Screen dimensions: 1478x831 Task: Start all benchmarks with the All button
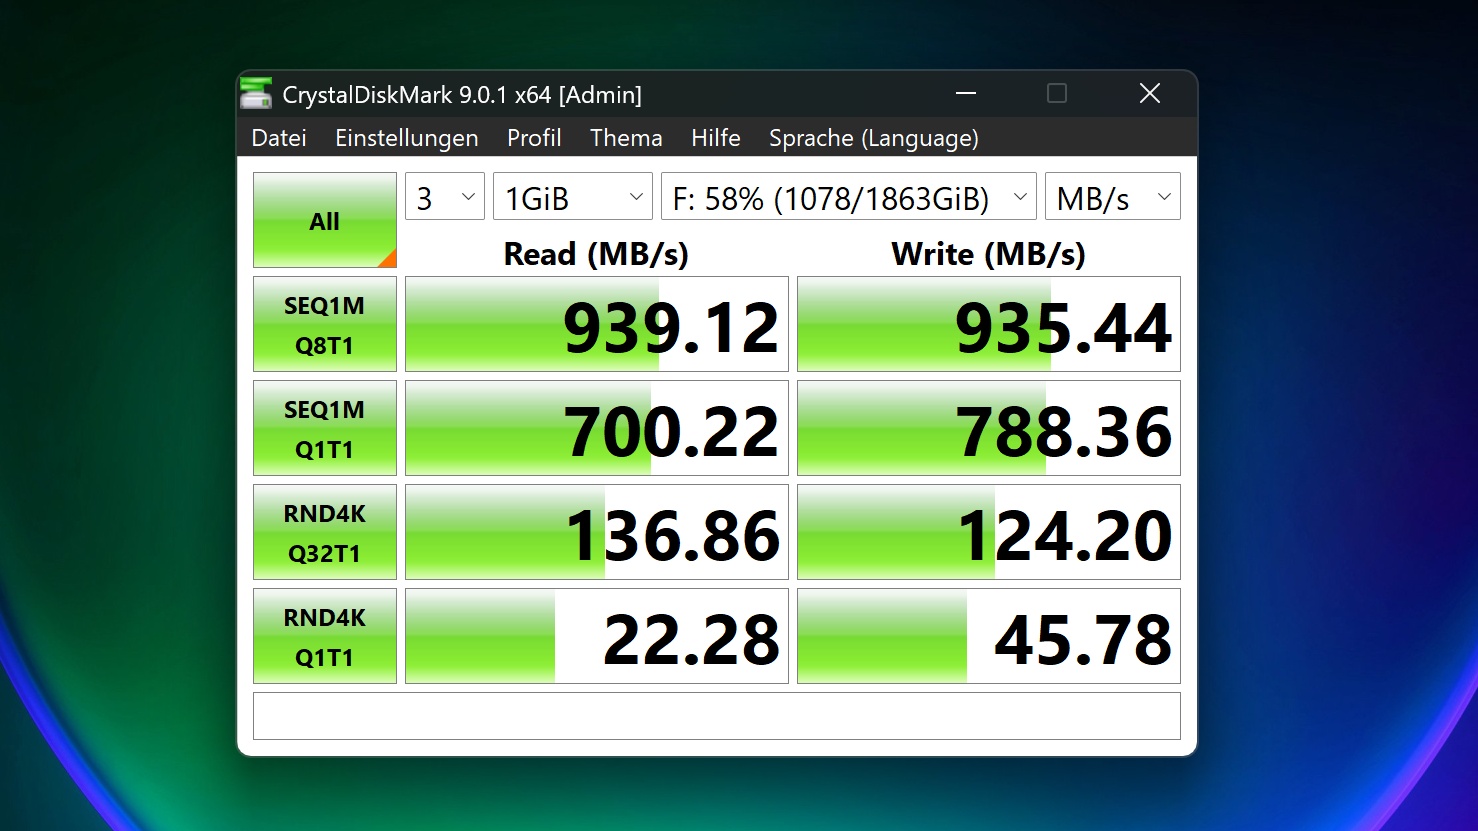coord(324,220)
